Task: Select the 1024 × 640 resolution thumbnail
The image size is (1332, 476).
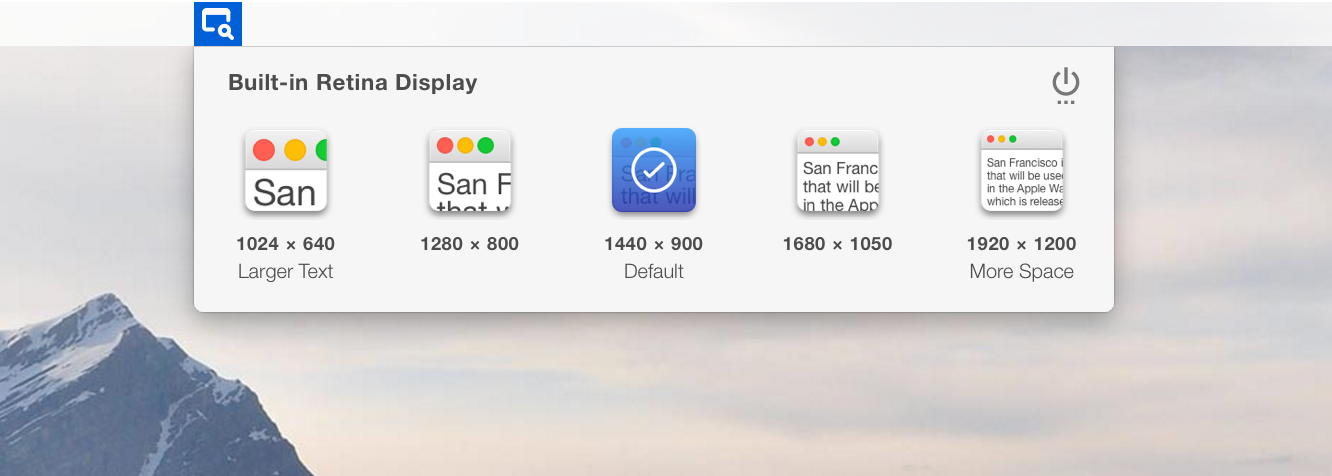Action: (286, 170)
